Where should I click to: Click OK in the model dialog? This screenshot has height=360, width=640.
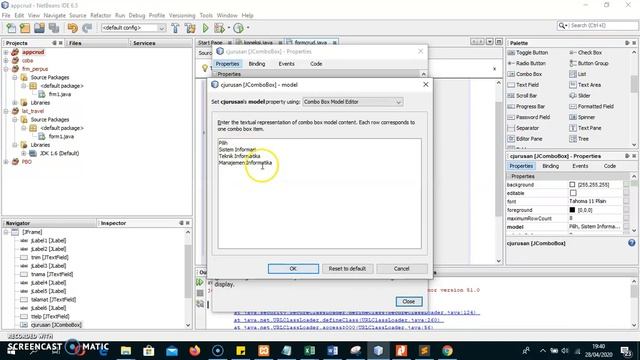coord(293,269)
